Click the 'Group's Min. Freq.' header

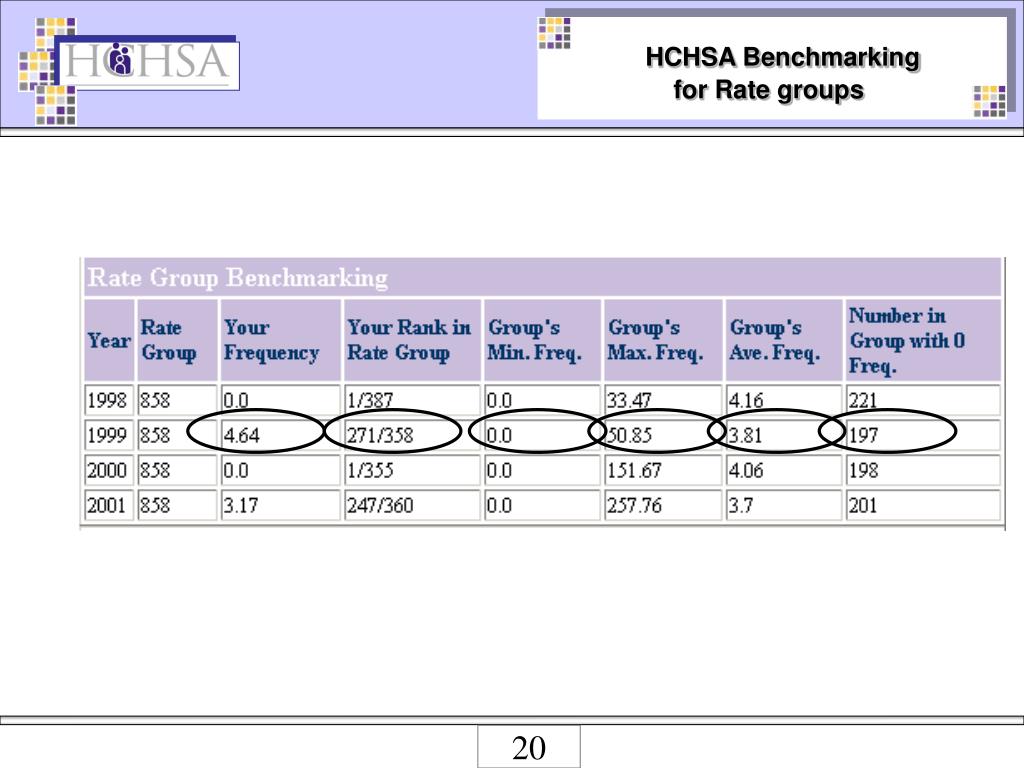[542, 340]
